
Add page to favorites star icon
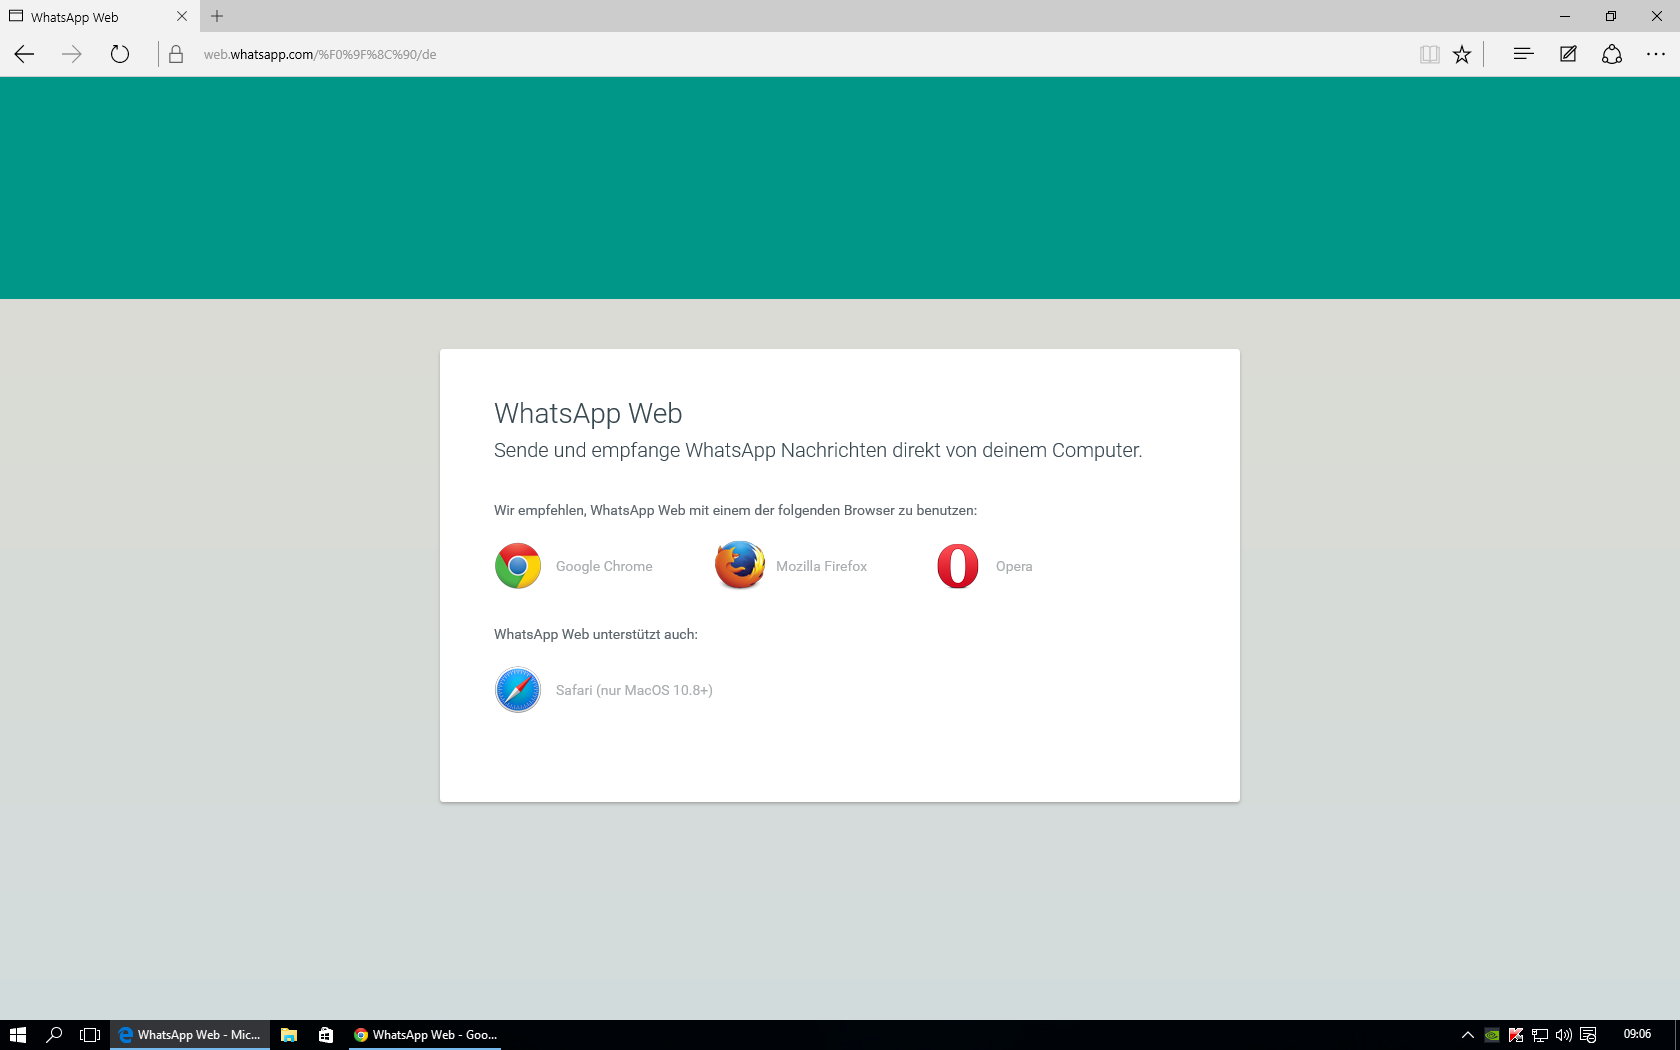click(x=1462, y=54)
